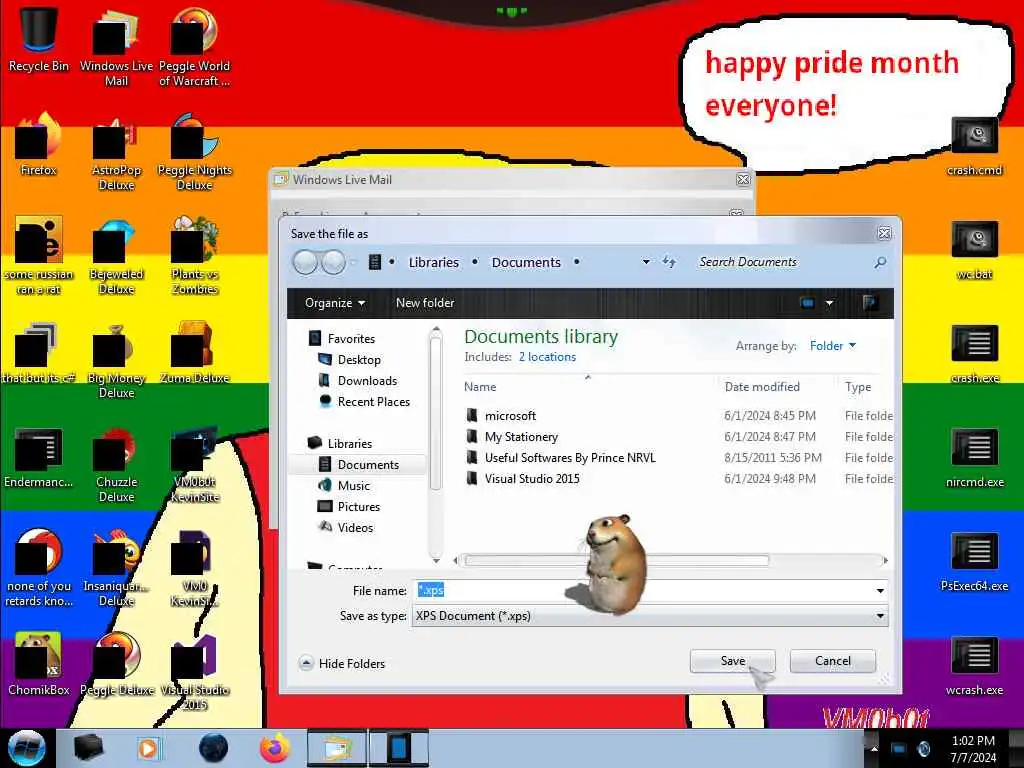This screenshot has width=1024, height=768.
Task: Click horizontal scrollbar in file list
Action: [x=617, y=560]
